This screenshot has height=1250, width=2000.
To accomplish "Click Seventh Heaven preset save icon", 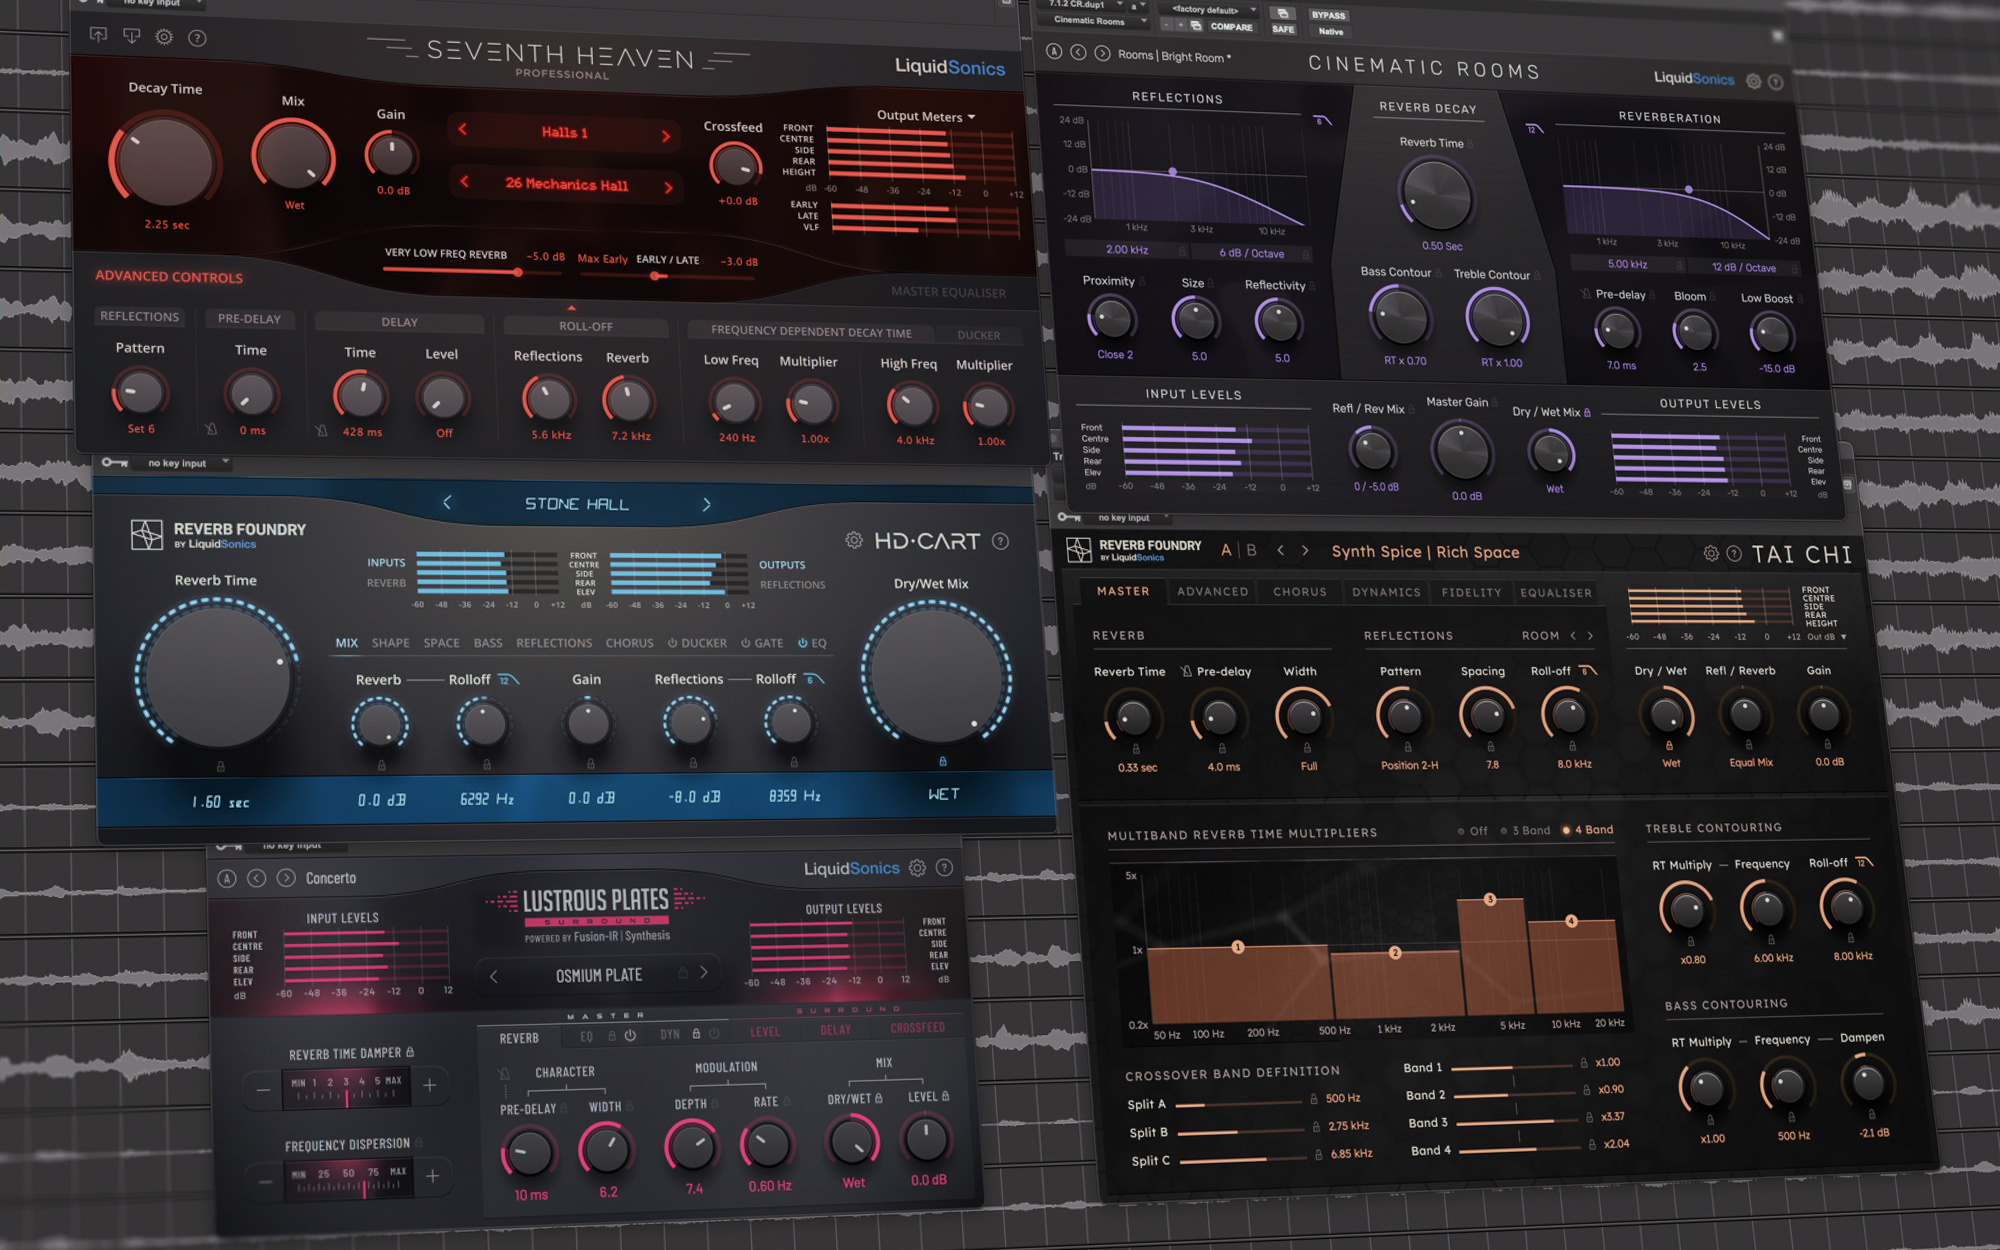I will coord(131,36).
